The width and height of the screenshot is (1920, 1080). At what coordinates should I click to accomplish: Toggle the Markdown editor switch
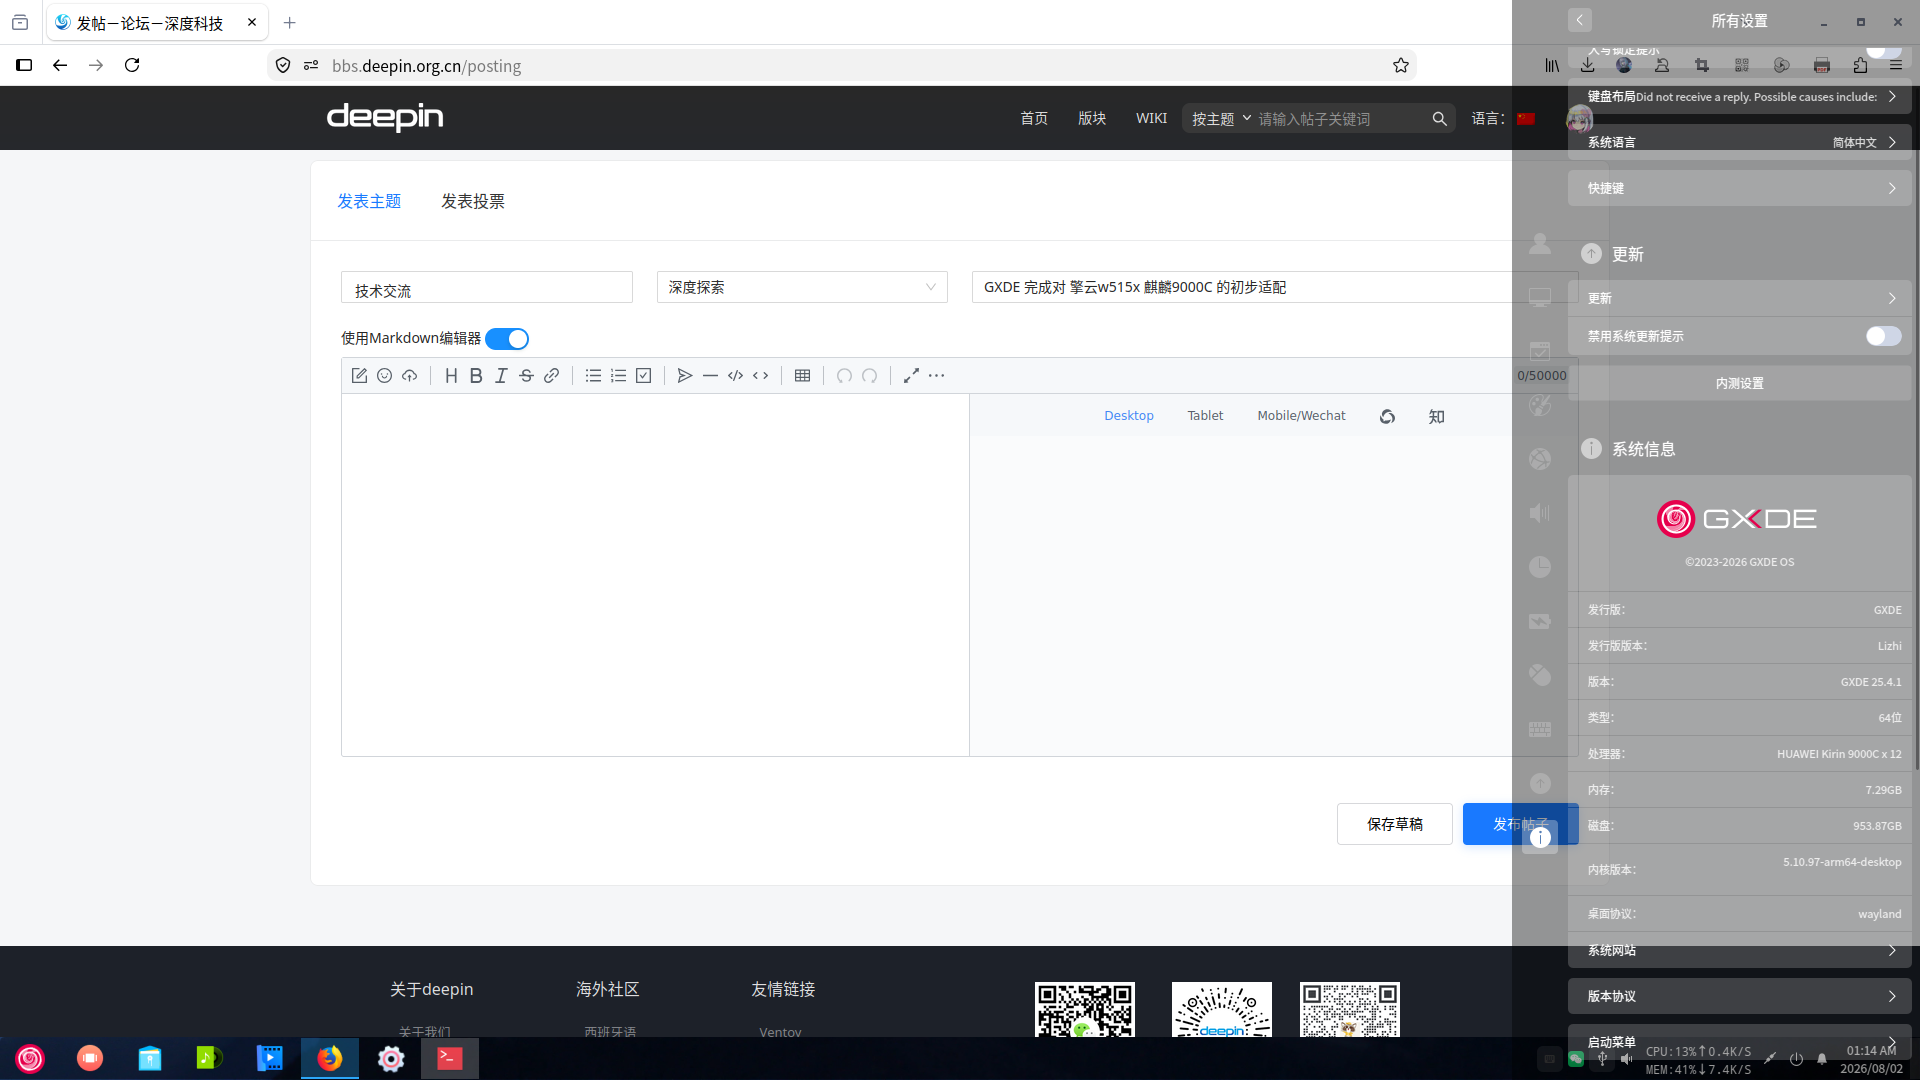pyautogui.click(x=507, y=339)
